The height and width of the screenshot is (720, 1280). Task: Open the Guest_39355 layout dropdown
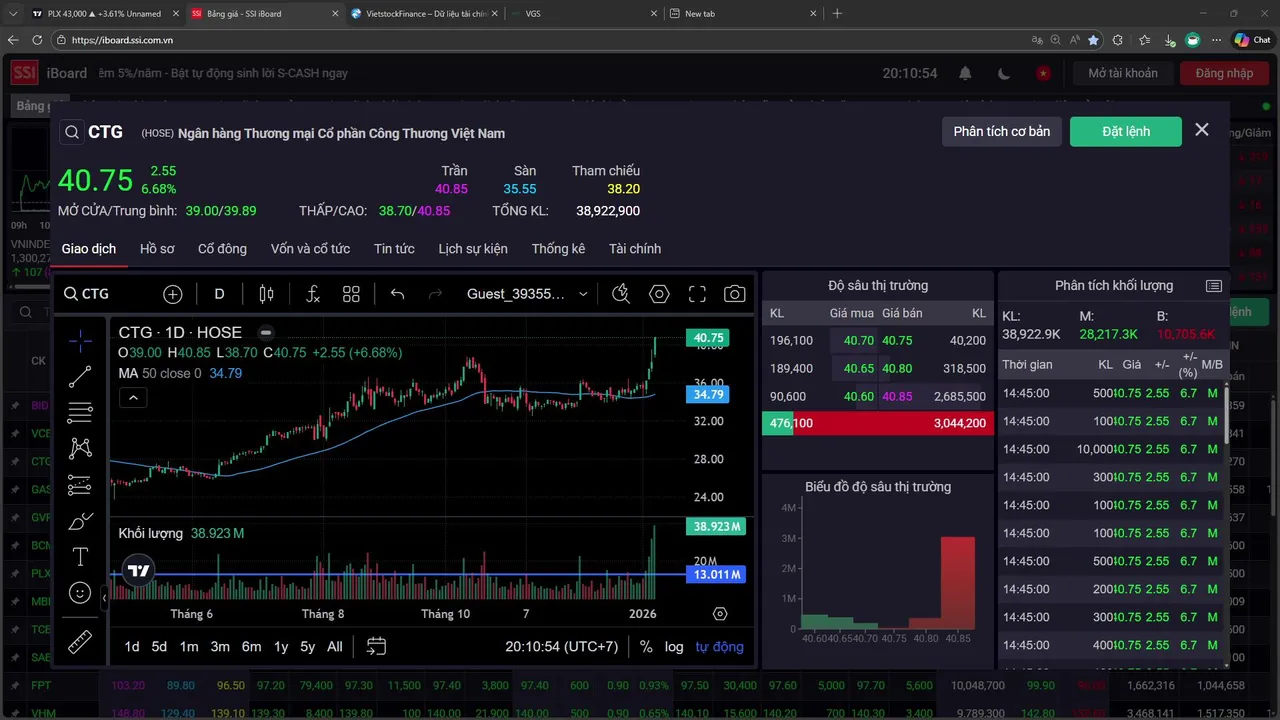tap(527, 294)
